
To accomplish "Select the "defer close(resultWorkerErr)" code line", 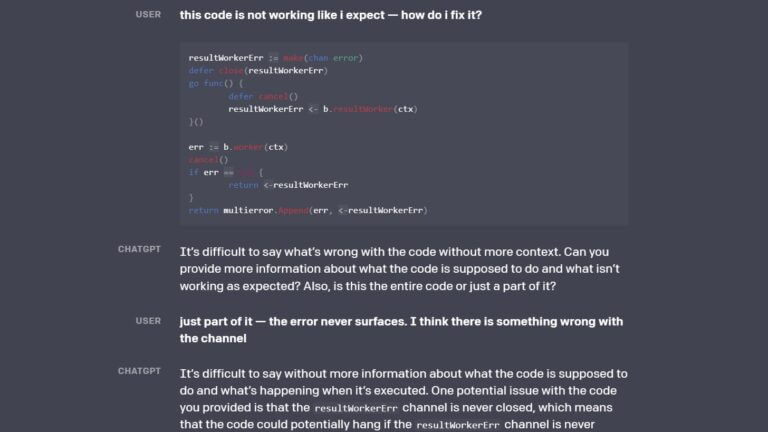I will 258,71.
